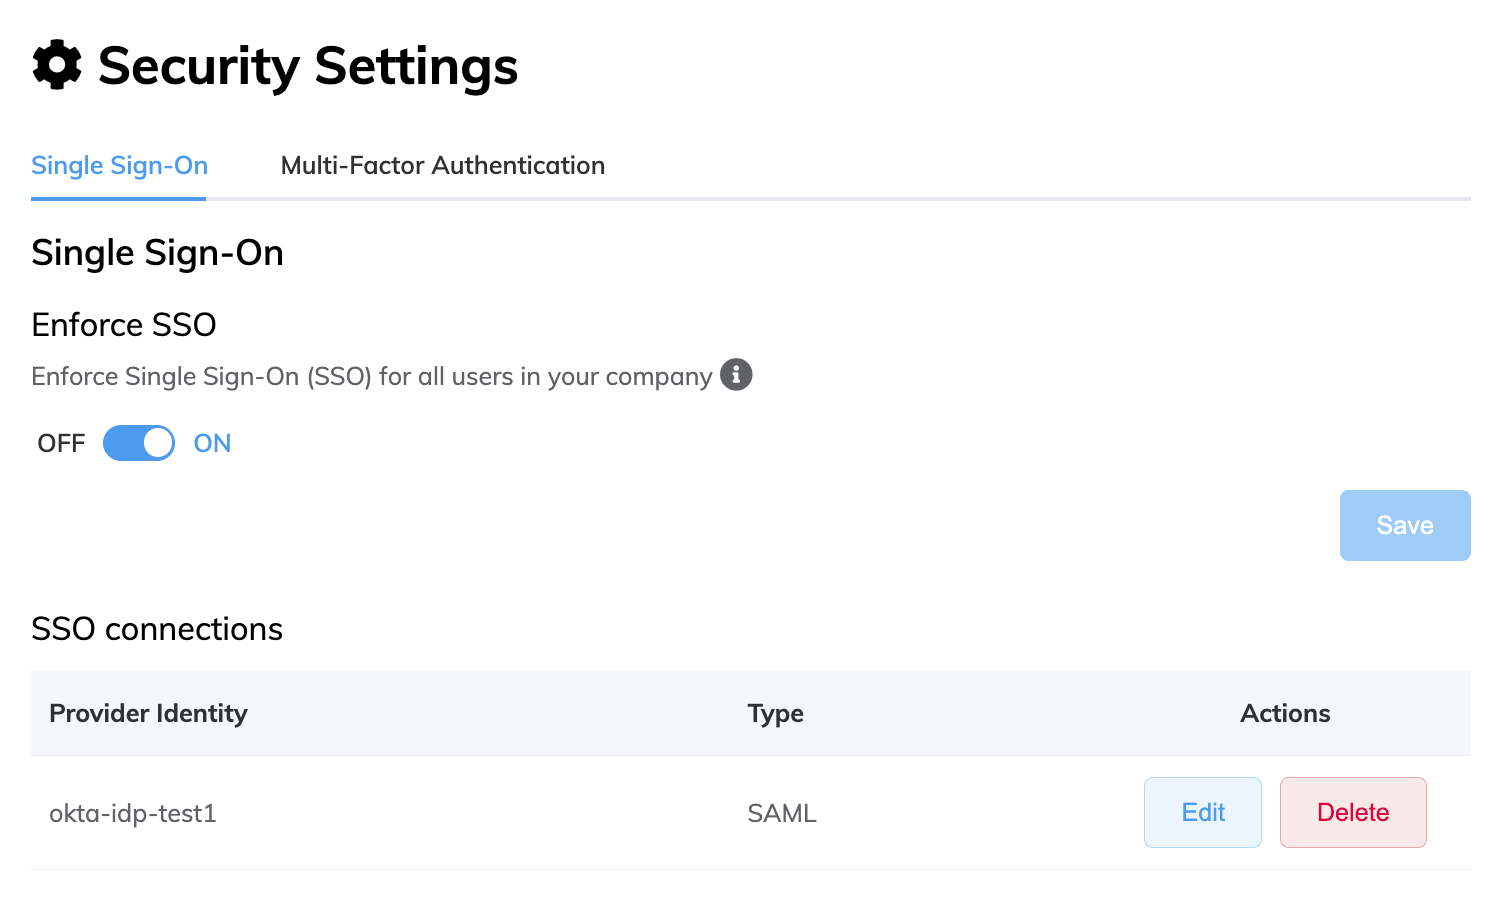Click the Actions column header
Viewport: 1503px width, 902px height.
[x=1284, y=713]
